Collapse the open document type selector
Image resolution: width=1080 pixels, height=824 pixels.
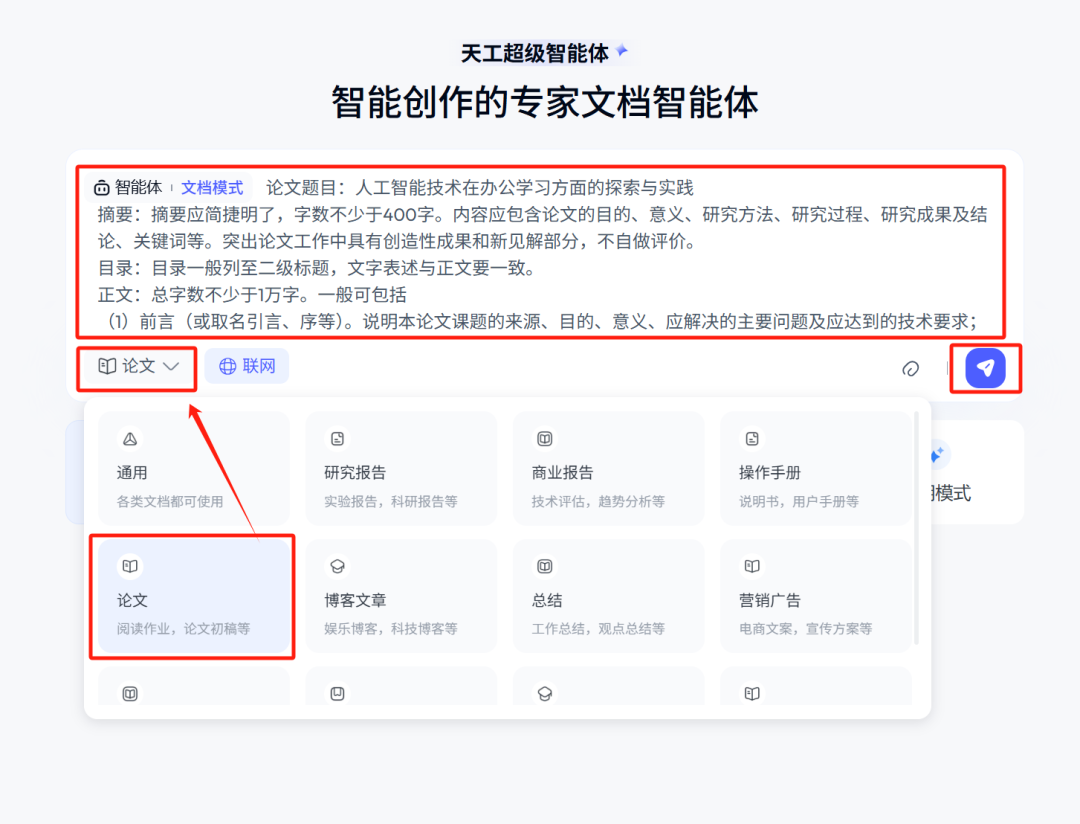tap(137, 366)
